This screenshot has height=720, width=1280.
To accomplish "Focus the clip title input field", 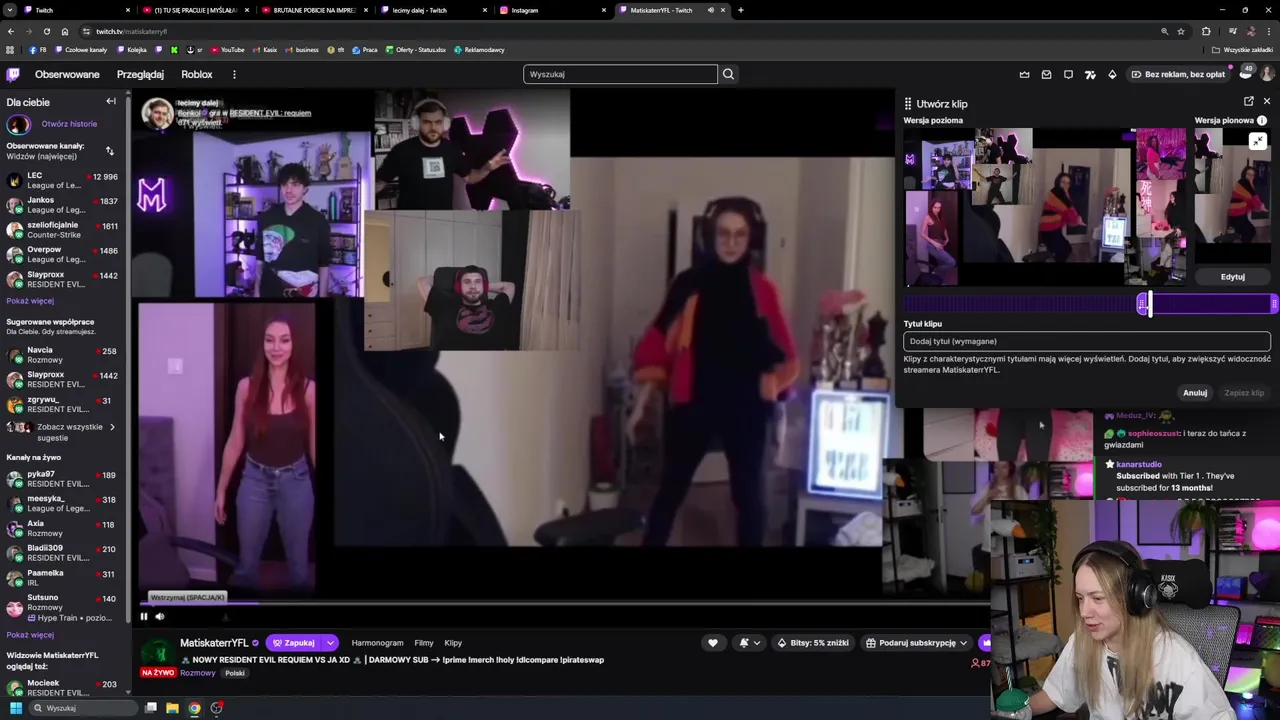I will (x=1087, y=341).
